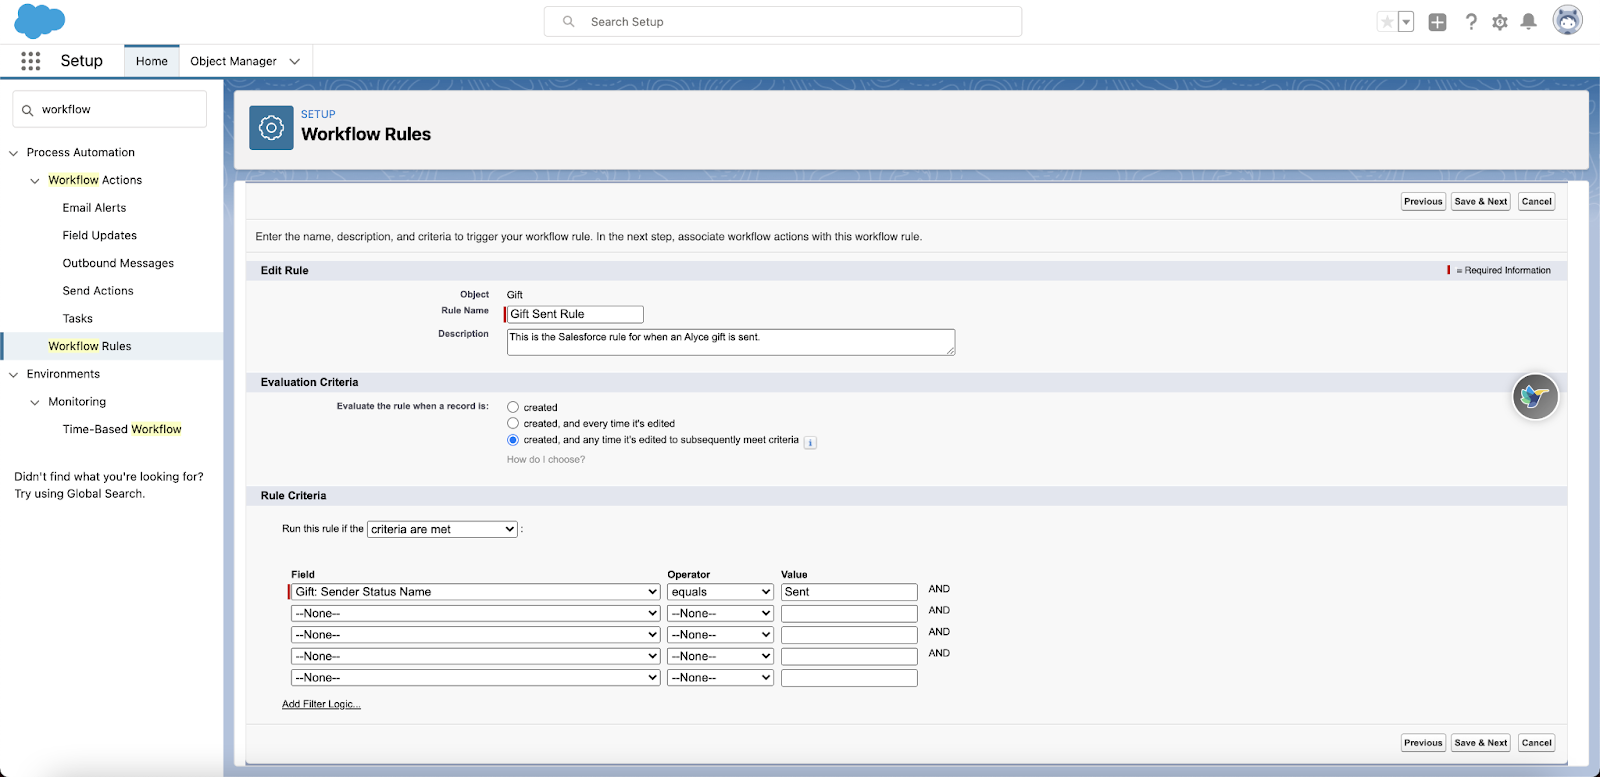Click the favorites star icon
The height and width of the screenshot is (777, 1600).
point(1387,22)
